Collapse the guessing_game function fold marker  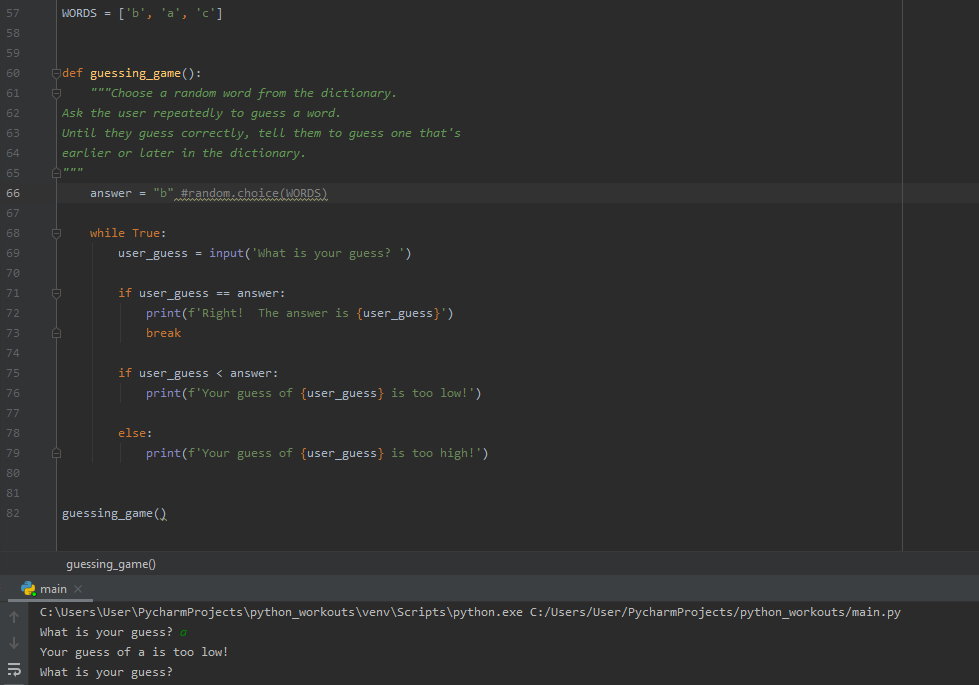click(56, 73)
